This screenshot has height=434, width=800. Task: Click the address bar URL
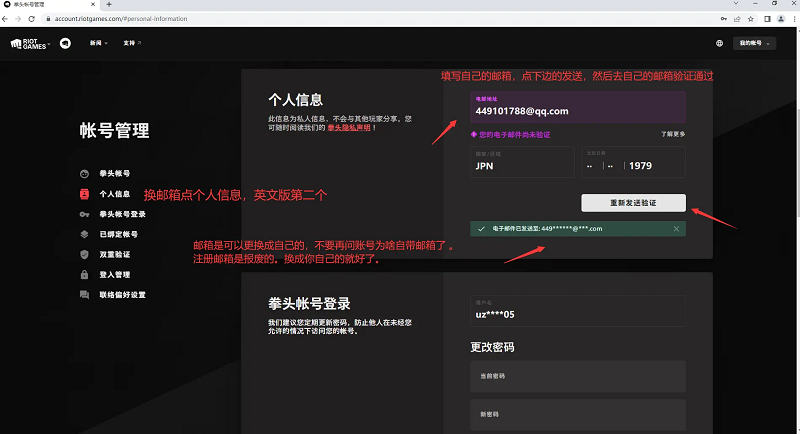(121, 19)
